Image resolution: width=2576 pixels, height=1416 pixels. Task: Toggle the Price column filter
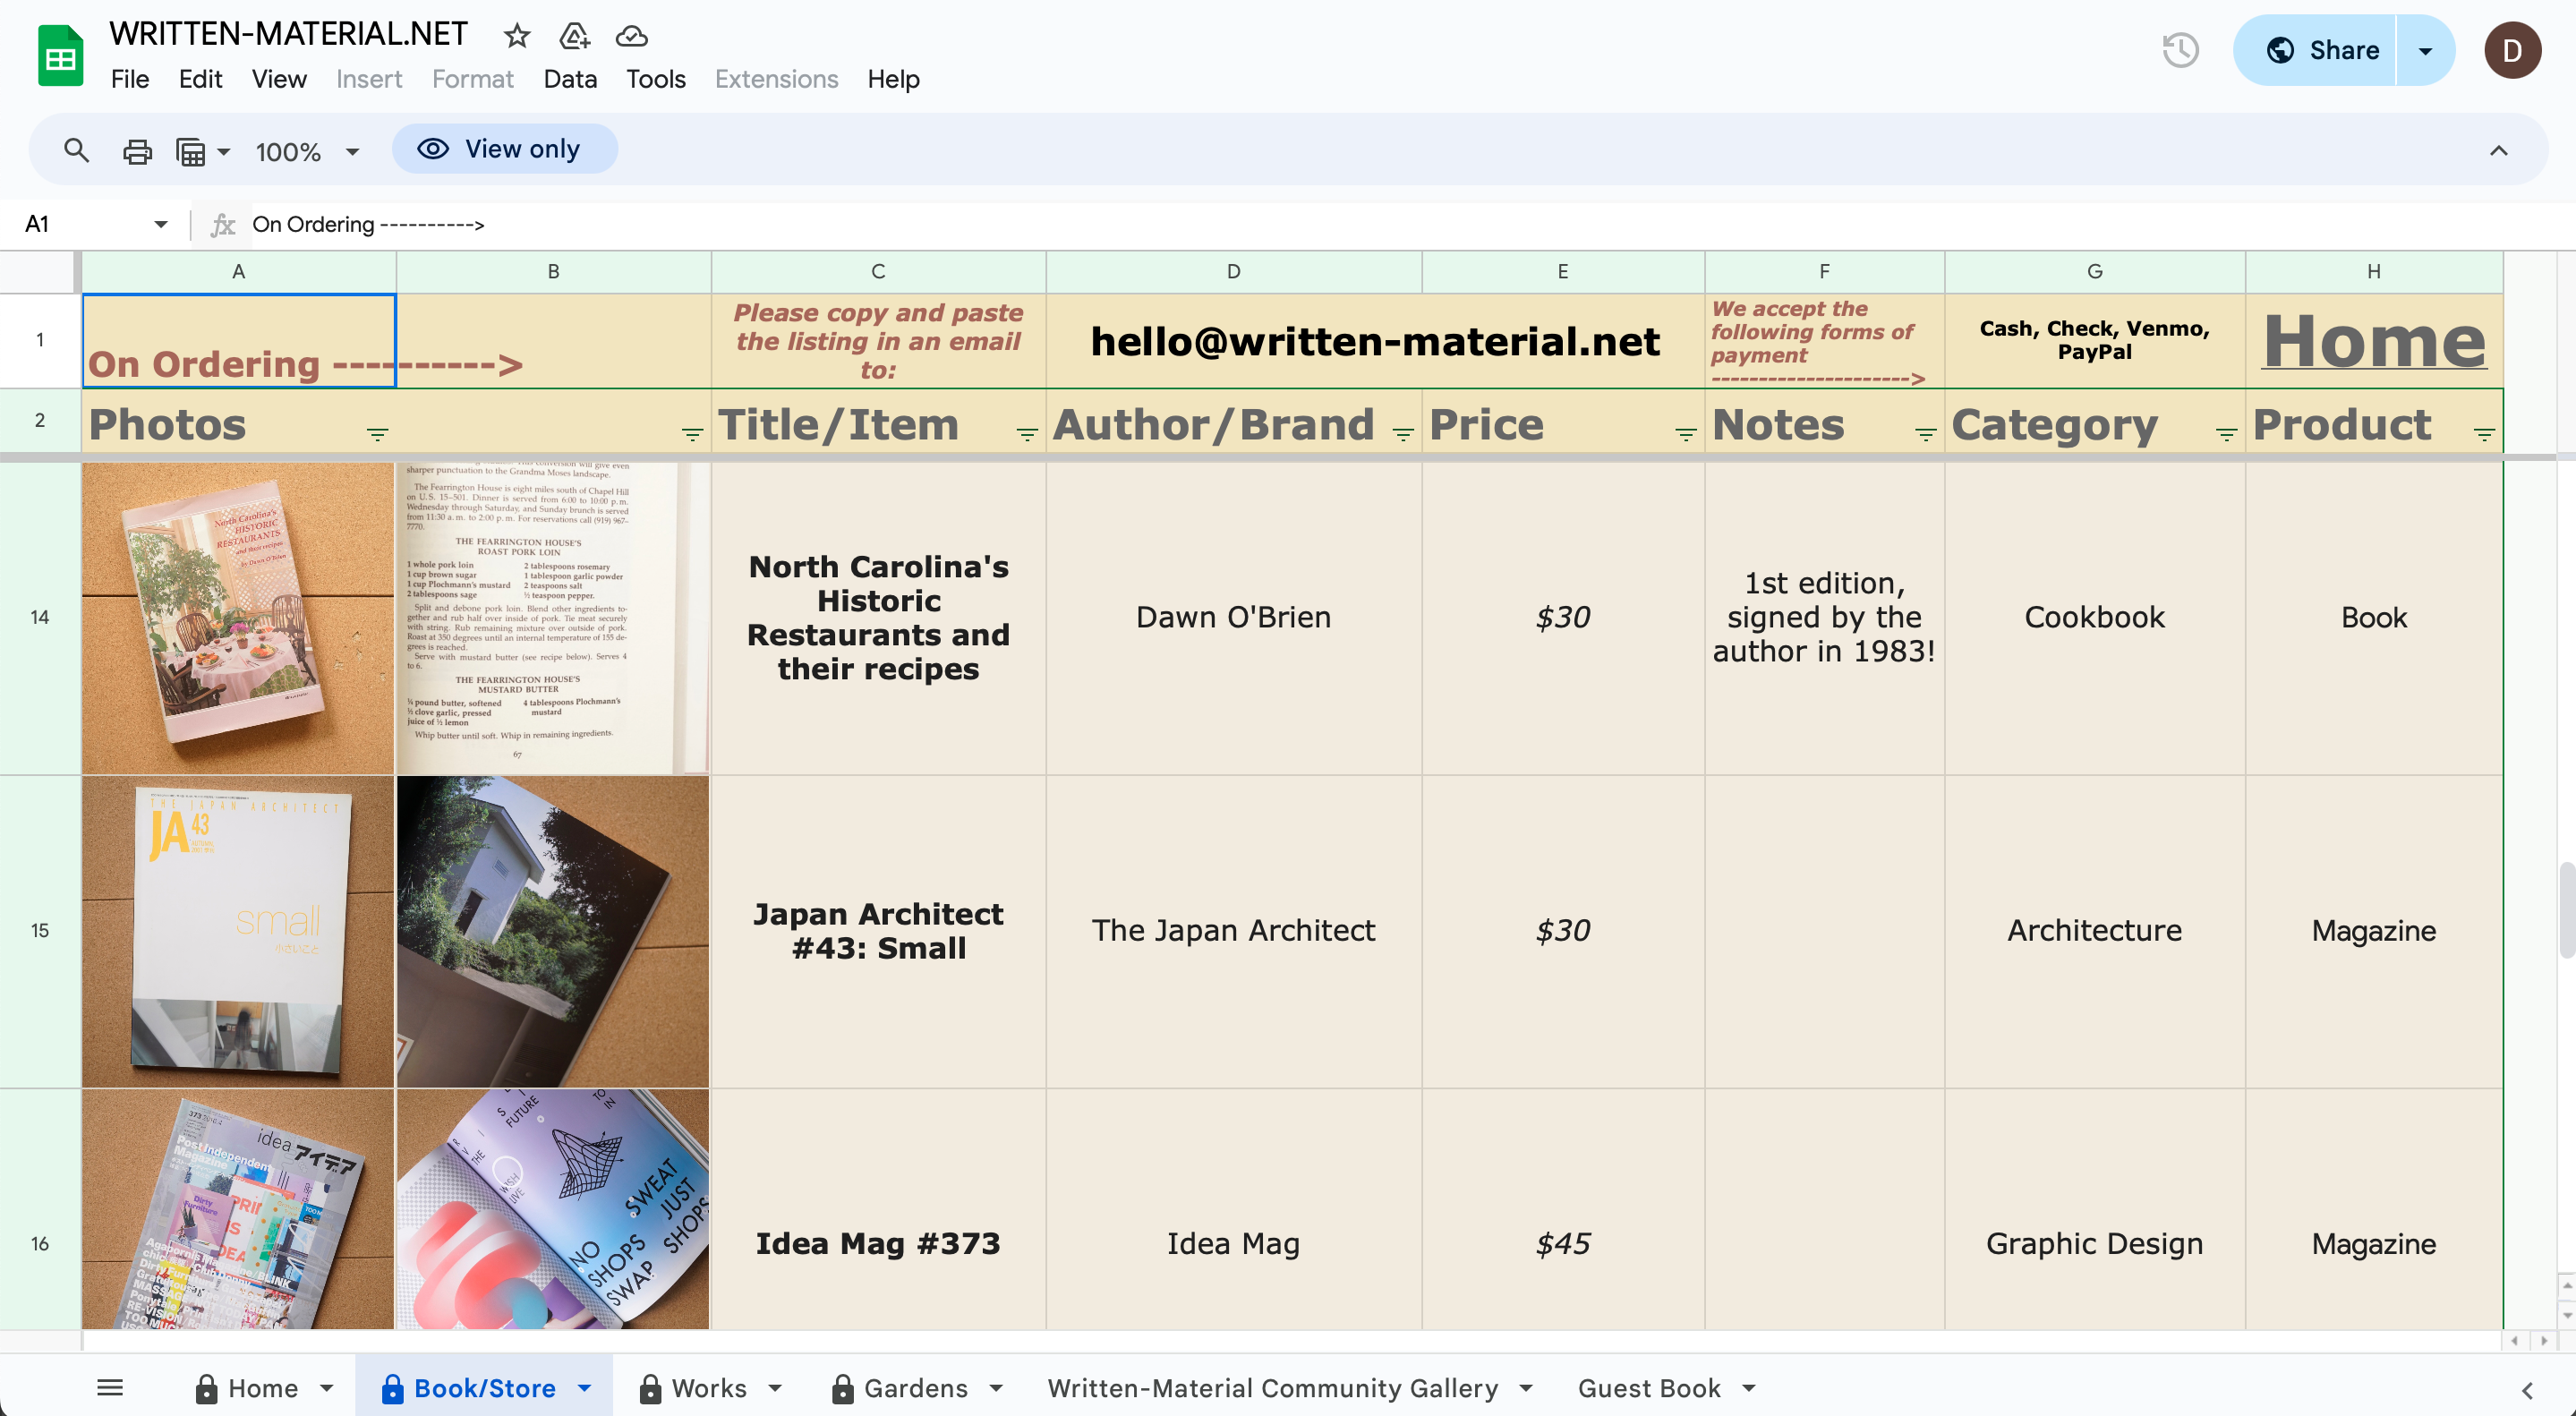[1685, 434]
